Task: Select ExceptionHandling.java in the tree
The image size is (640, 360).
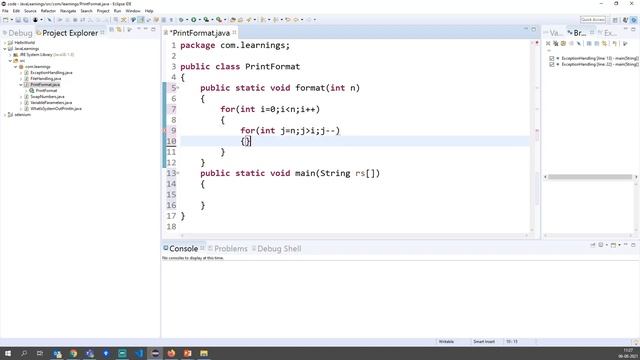Action: [51, 73]
